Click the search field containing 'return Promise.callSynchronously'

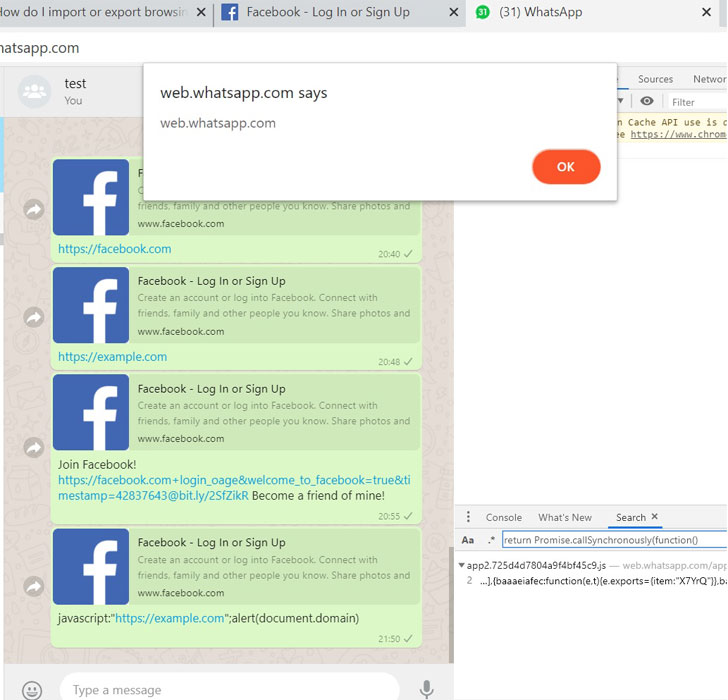pos(615,540)
